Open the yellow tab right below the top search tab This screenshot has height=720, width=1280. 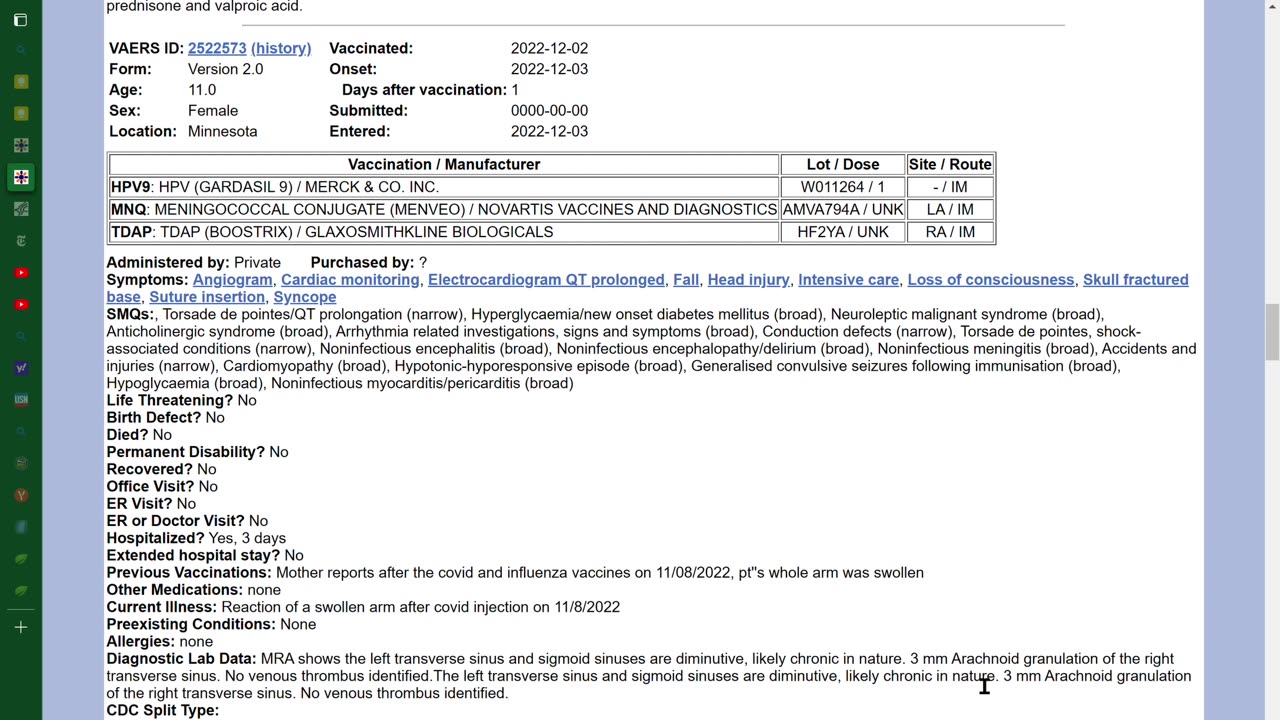point(21,82)
